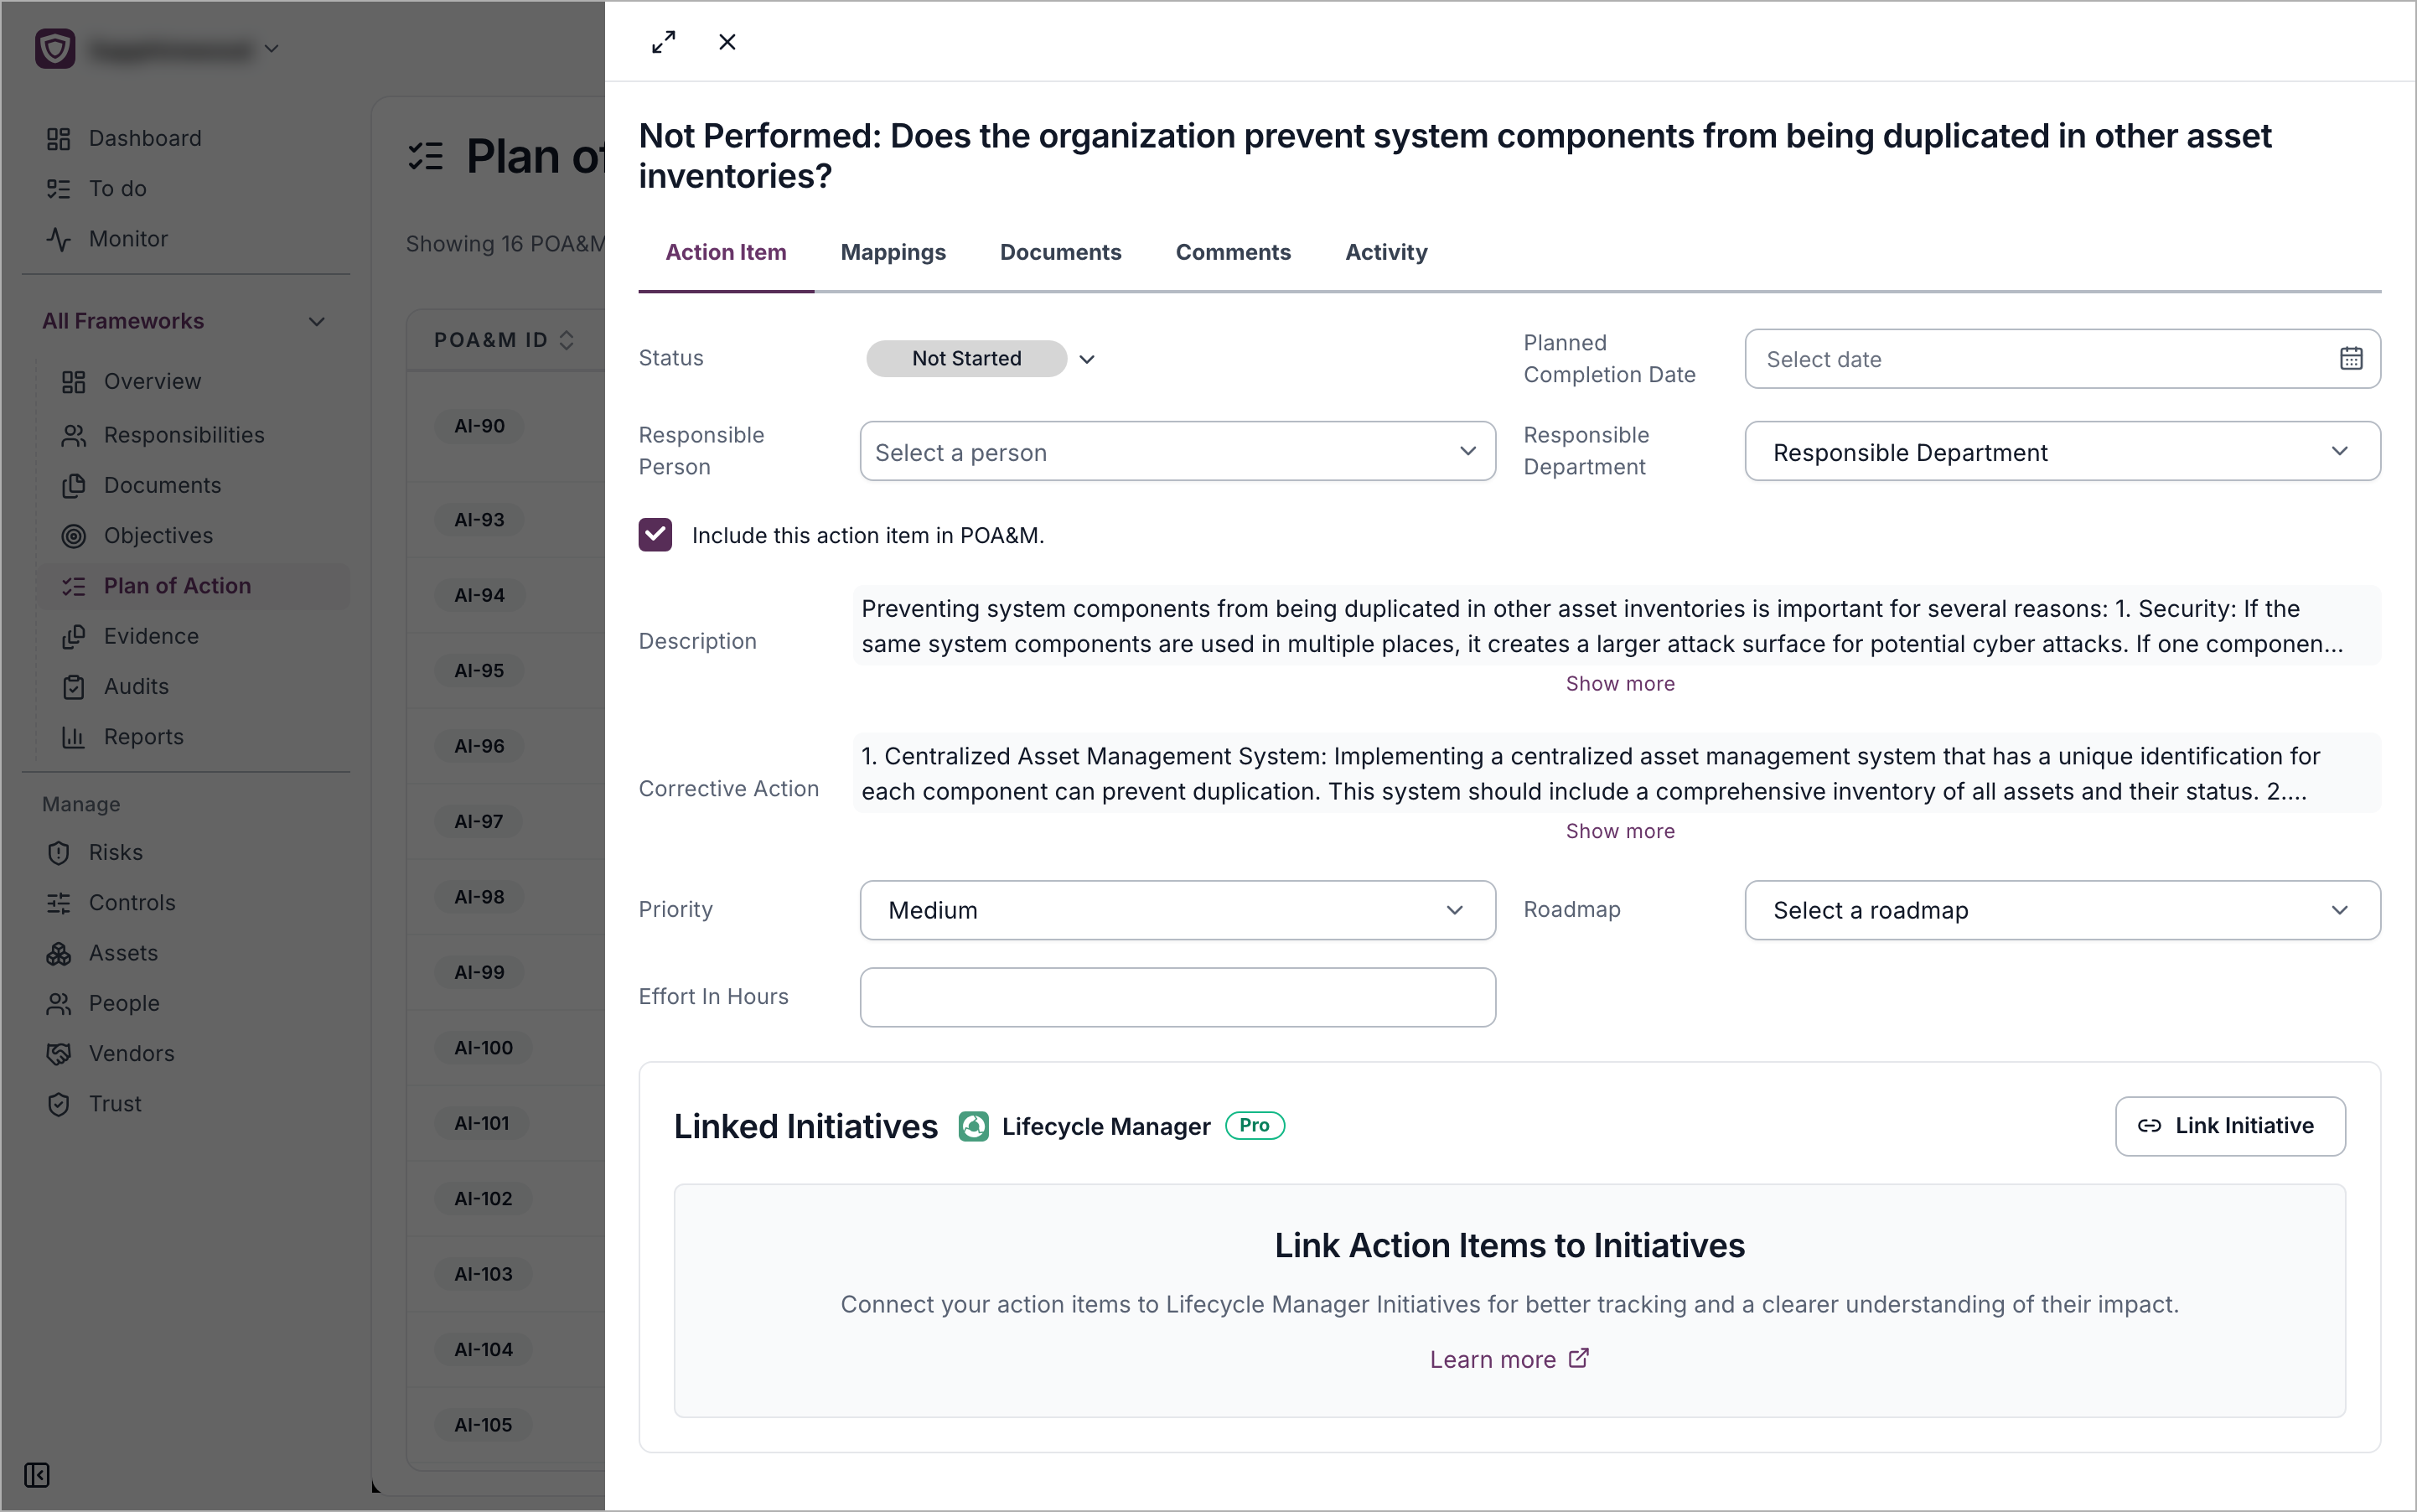Open the organization name dropdown chevron
Viewport: 2417px width, 1512px height.
tap(271, 48)
